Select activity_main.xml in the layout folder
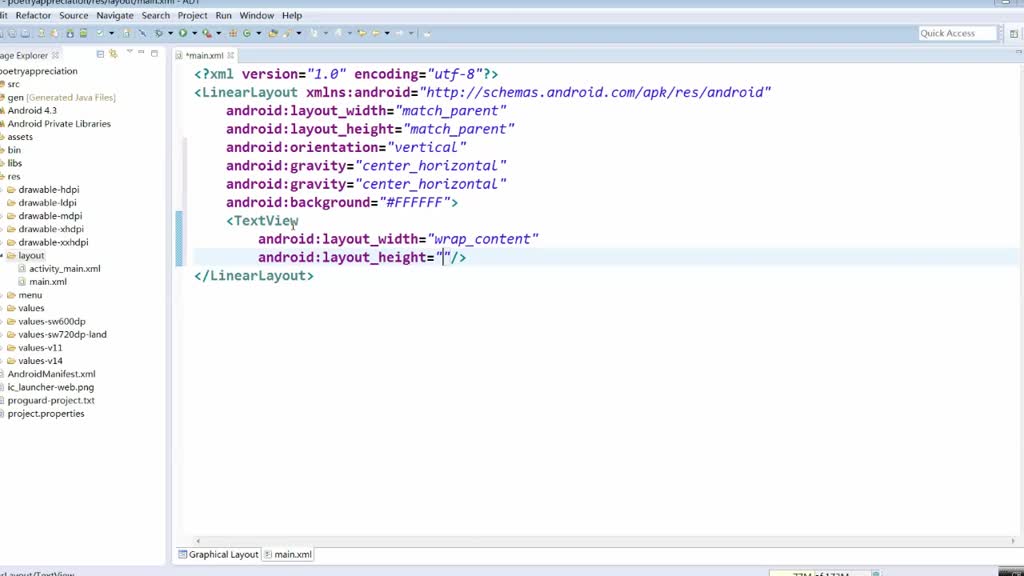Screen dimensions: 1024x576 (x=65, y=268)
